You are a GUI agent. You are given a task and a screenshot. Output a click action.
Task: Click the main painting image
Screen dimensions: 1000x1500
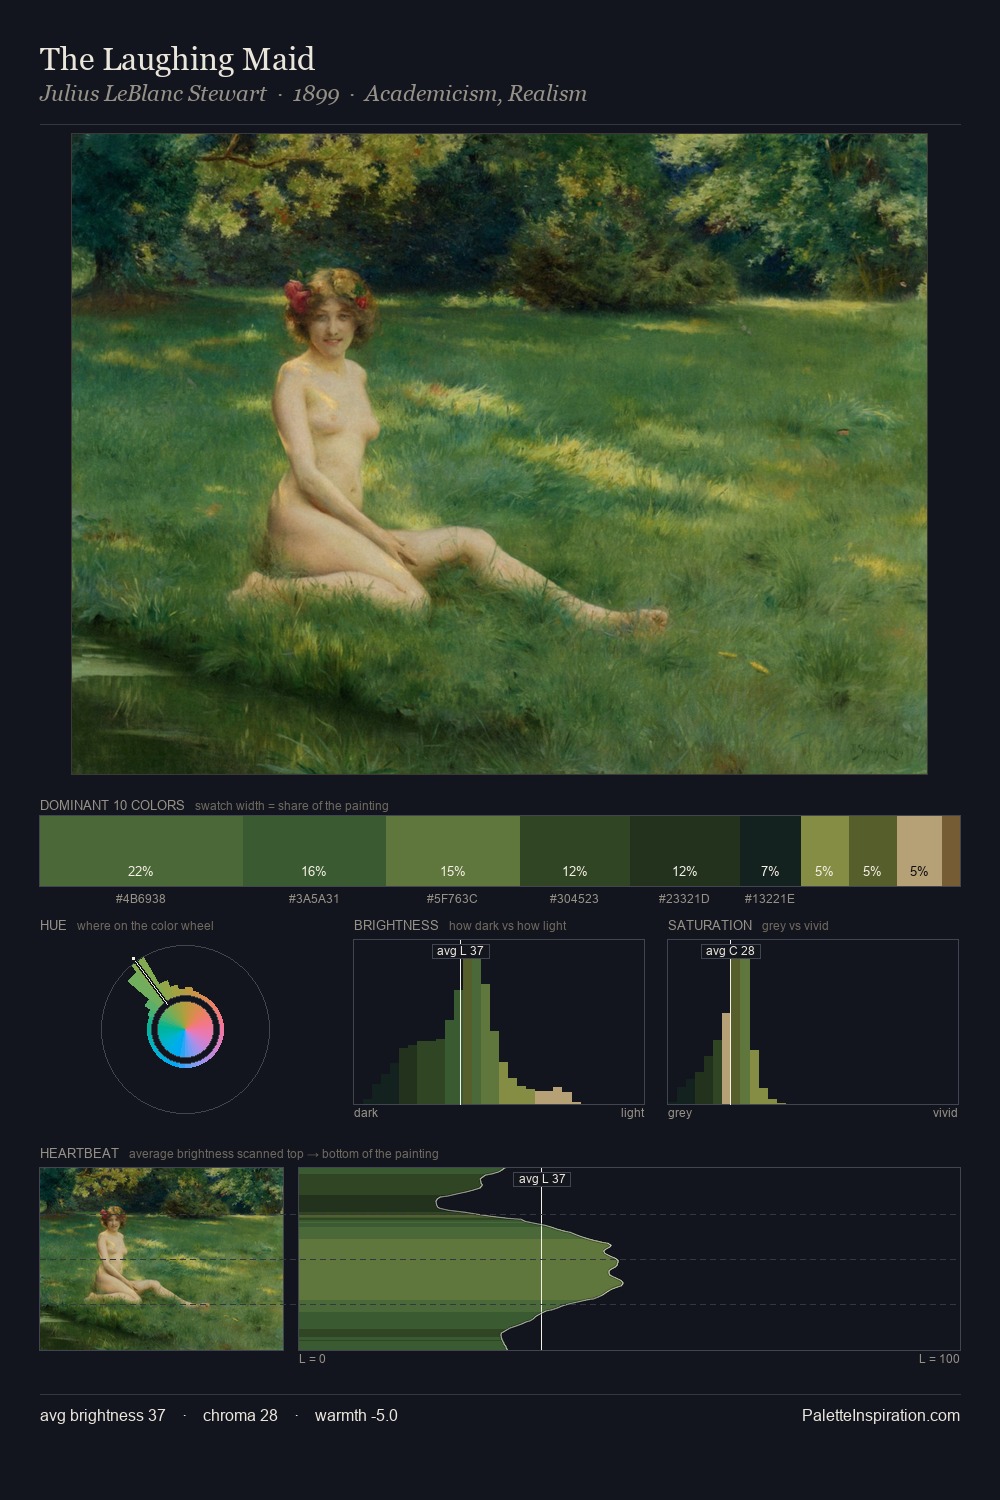(x=499, y=454)
